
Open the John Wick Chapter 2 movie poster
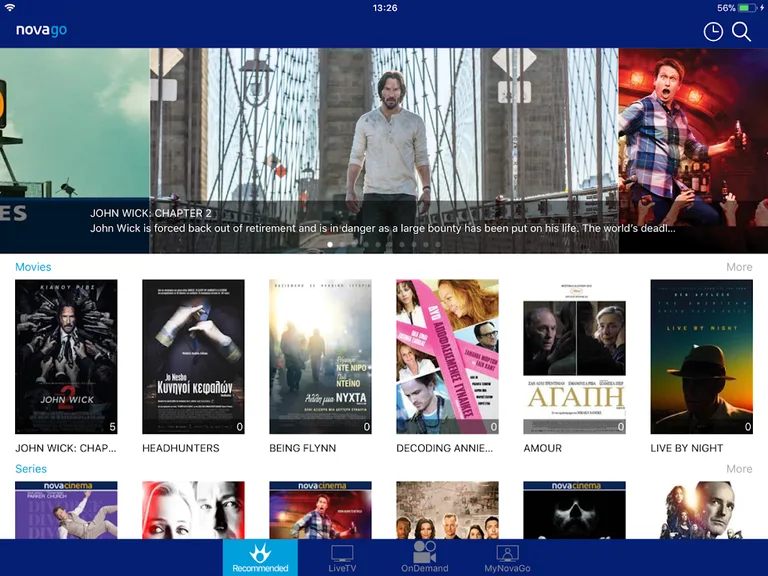coord(66,357)
